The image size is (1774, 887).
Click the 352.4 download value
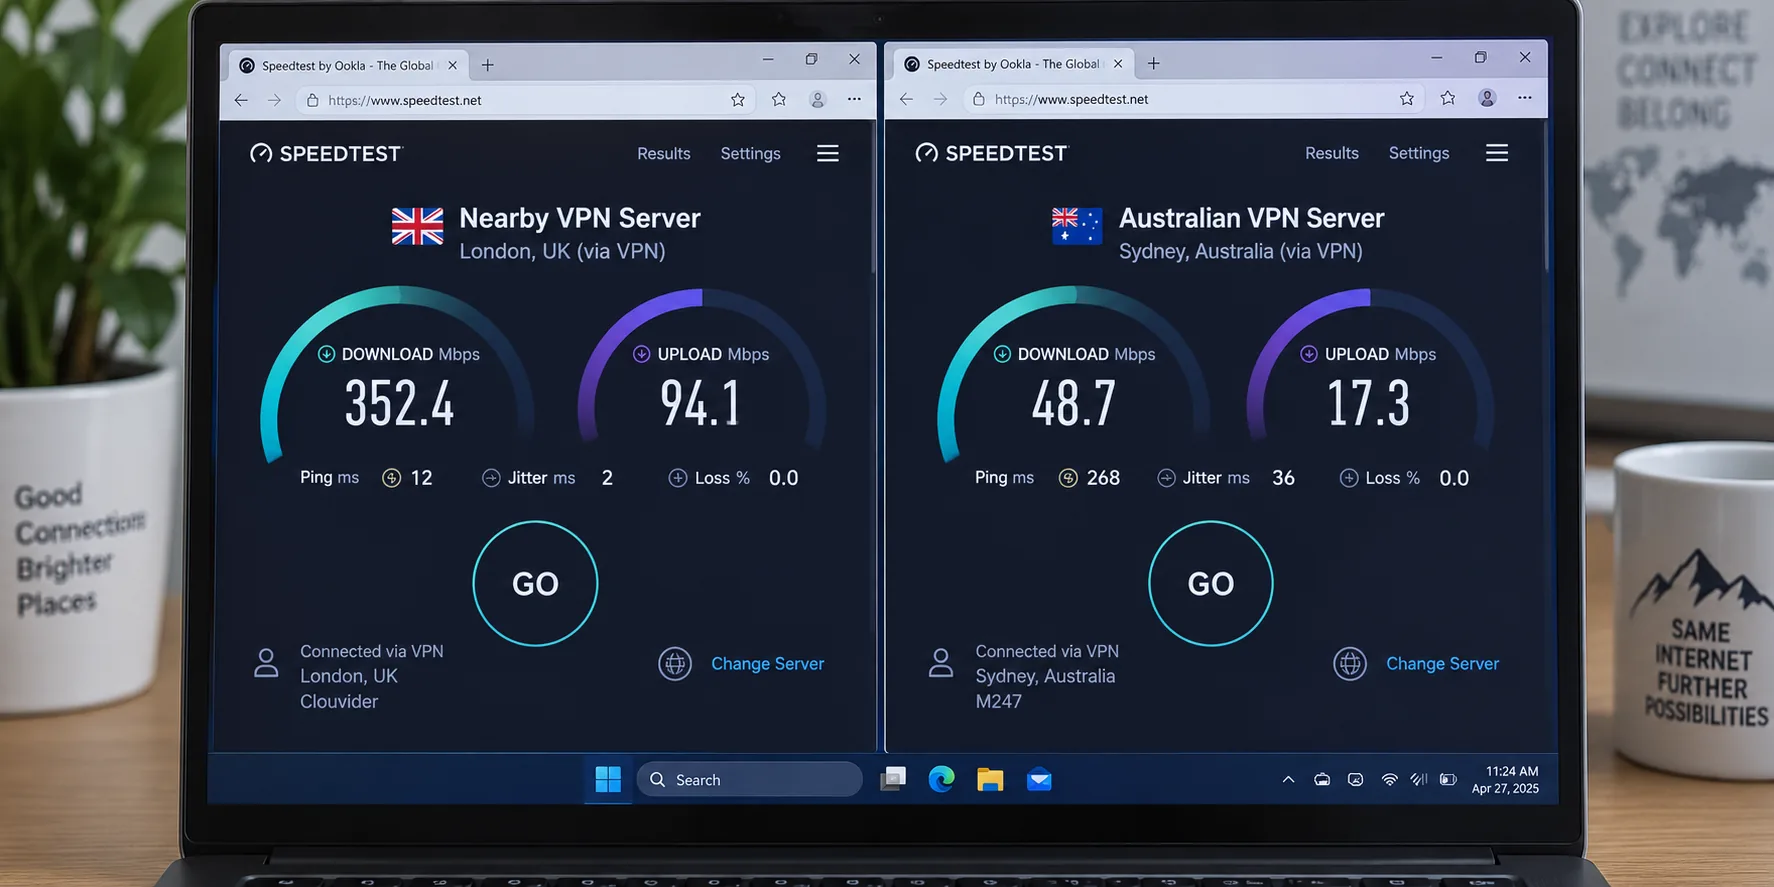(399, 403)
